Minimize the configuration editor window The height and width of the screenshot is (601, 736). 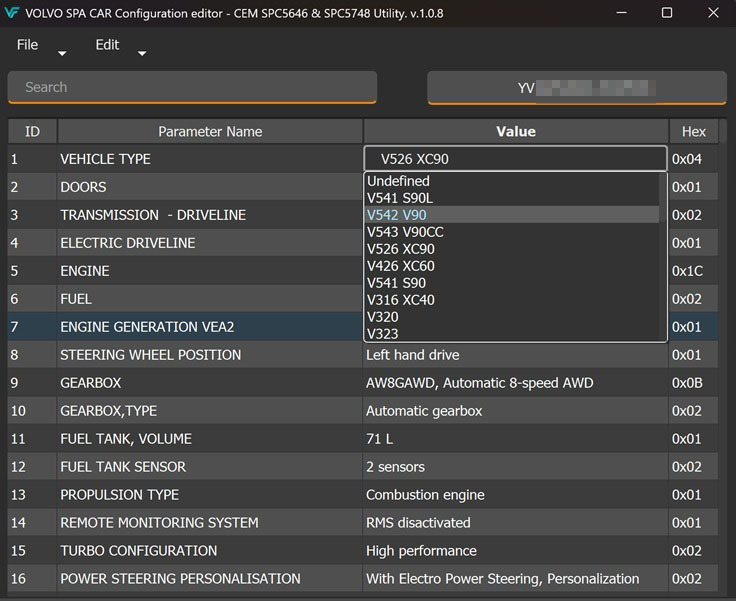click(x=621, y=13)
